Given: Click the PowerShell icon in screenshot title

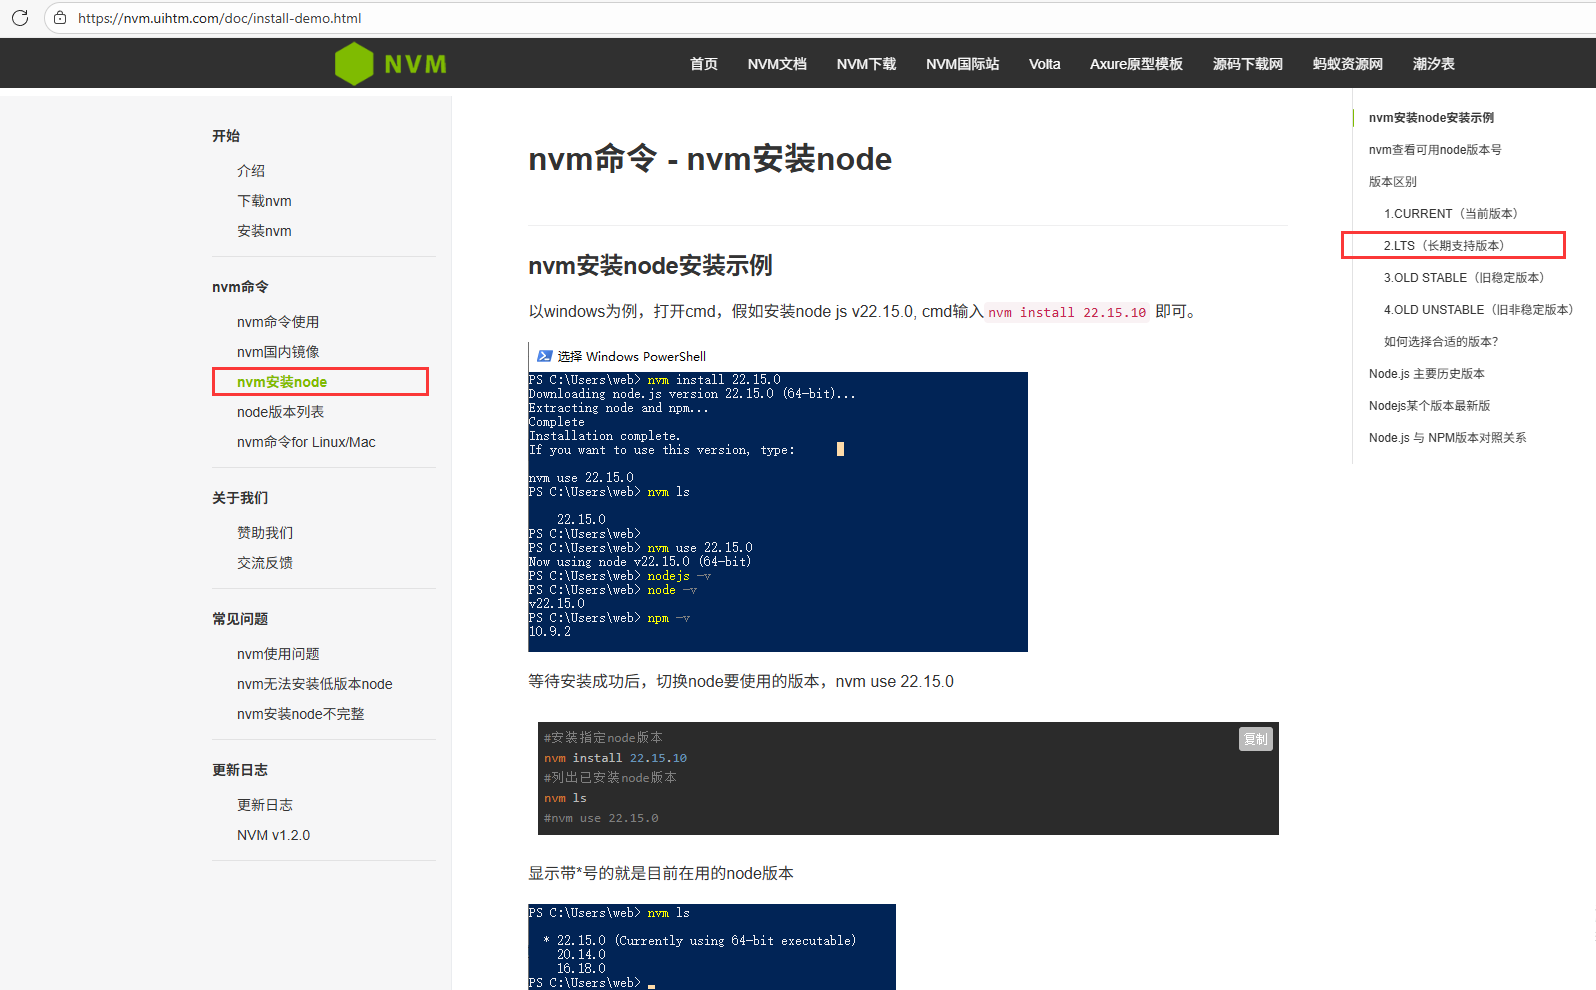Looking at the screenshot, I should 544,356.
